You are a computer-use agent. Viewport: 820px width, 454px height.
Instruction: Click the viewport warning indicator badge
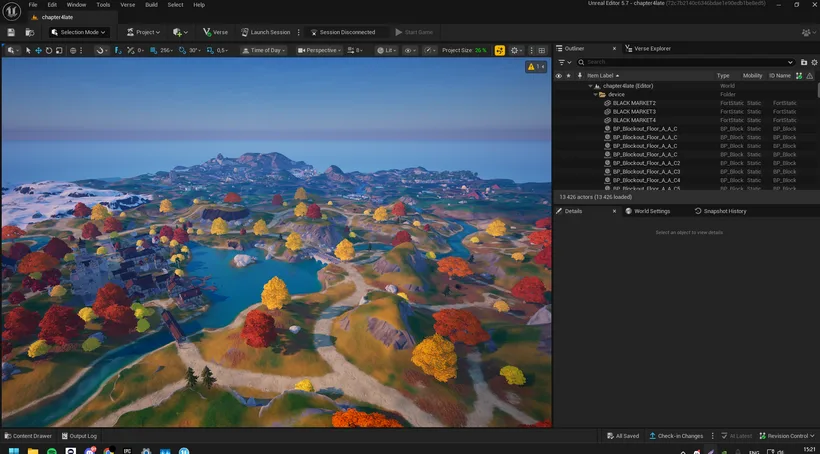click(536, 67)
